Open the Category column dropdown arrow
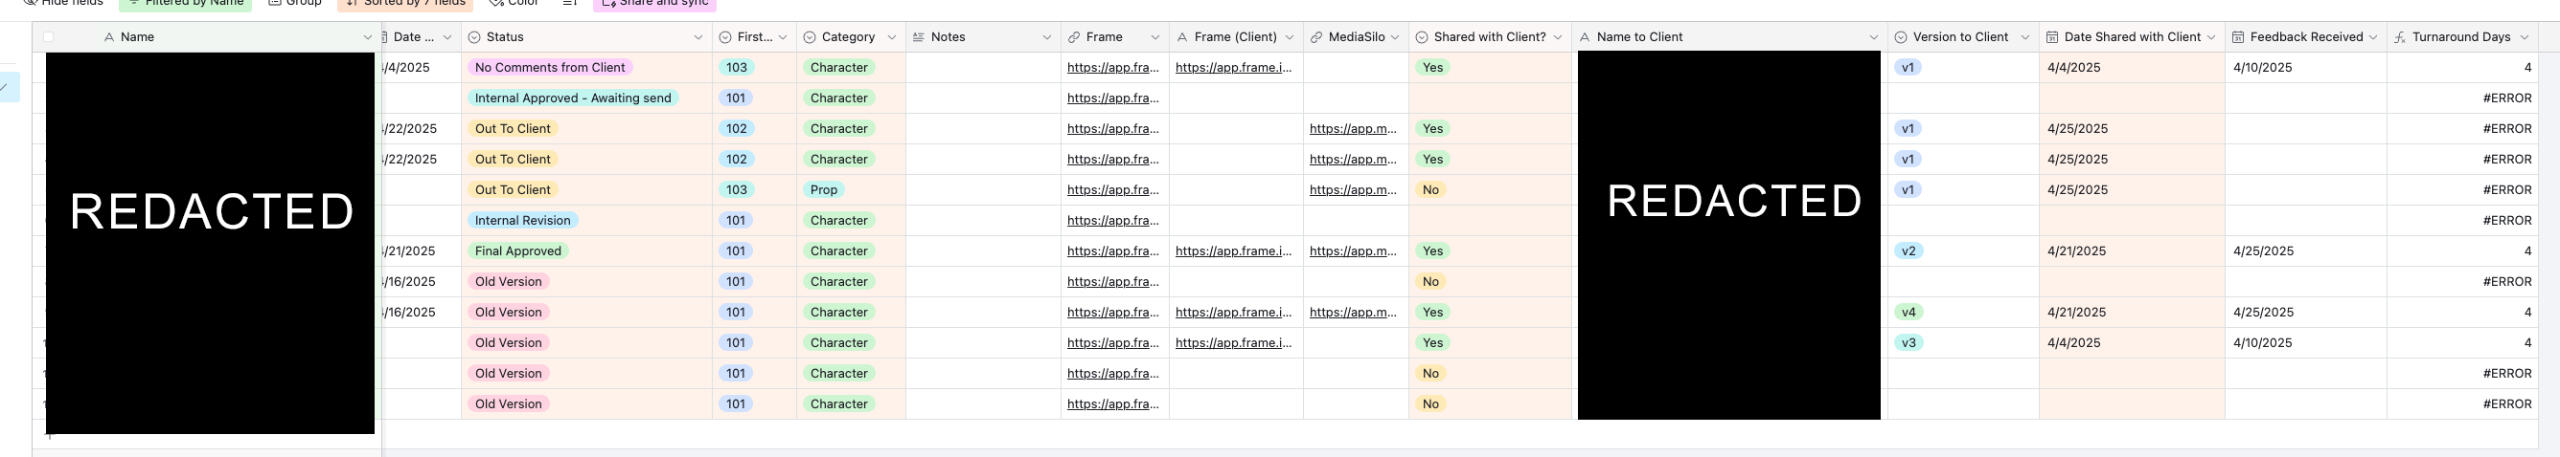 (x=892, y=37)
